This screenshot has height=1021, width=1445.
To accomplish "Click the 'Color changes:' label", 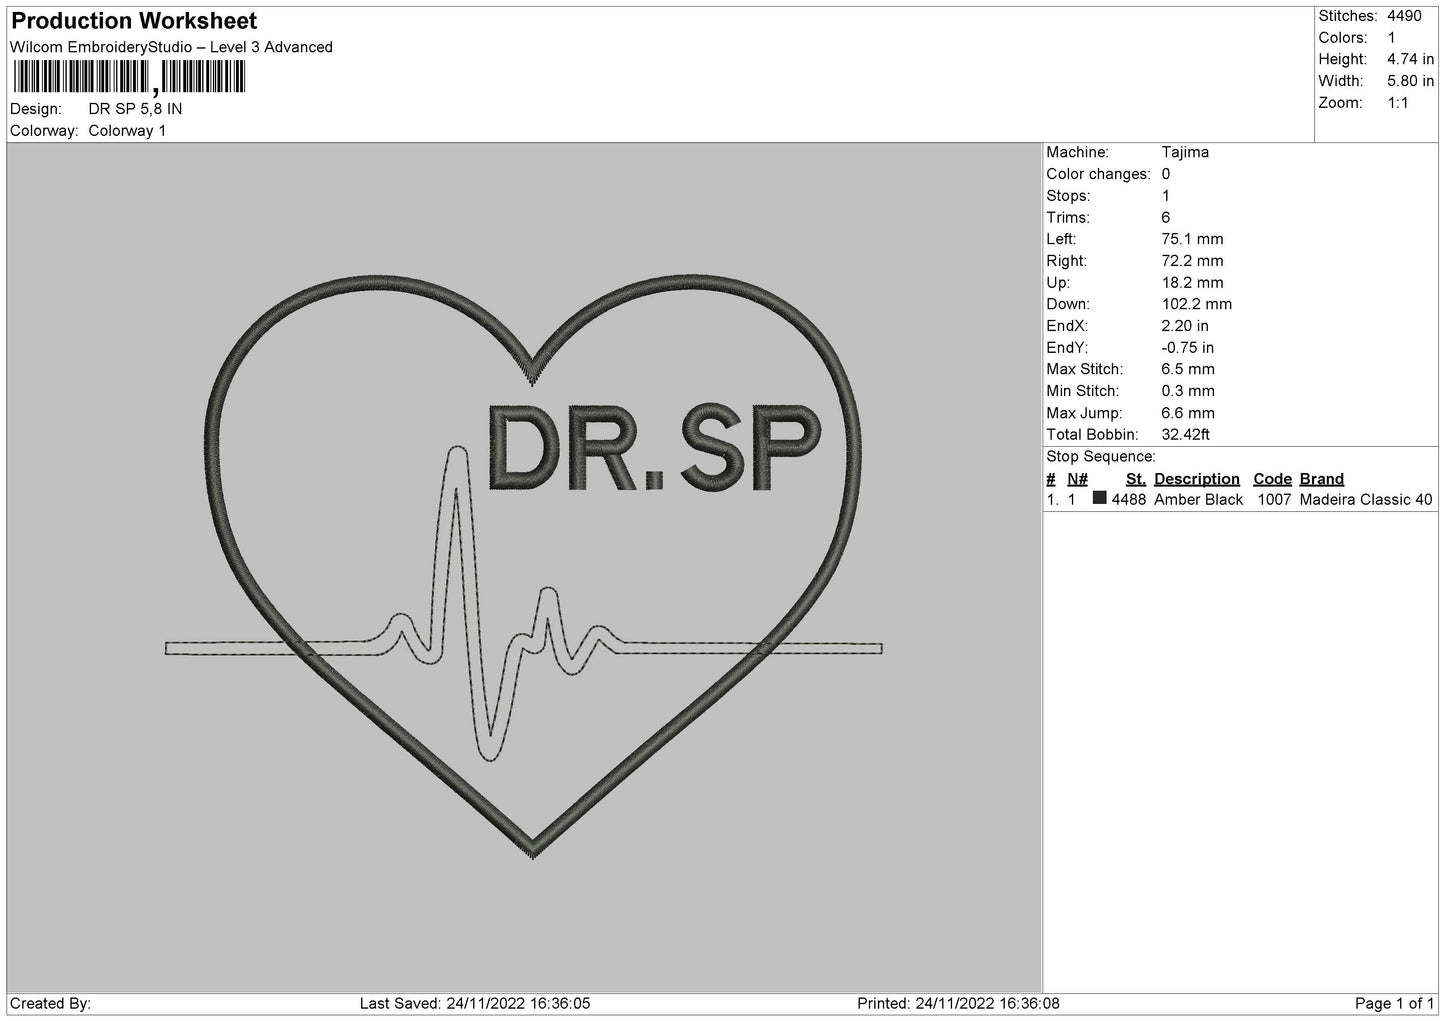I will click(x=1098, y=174).
